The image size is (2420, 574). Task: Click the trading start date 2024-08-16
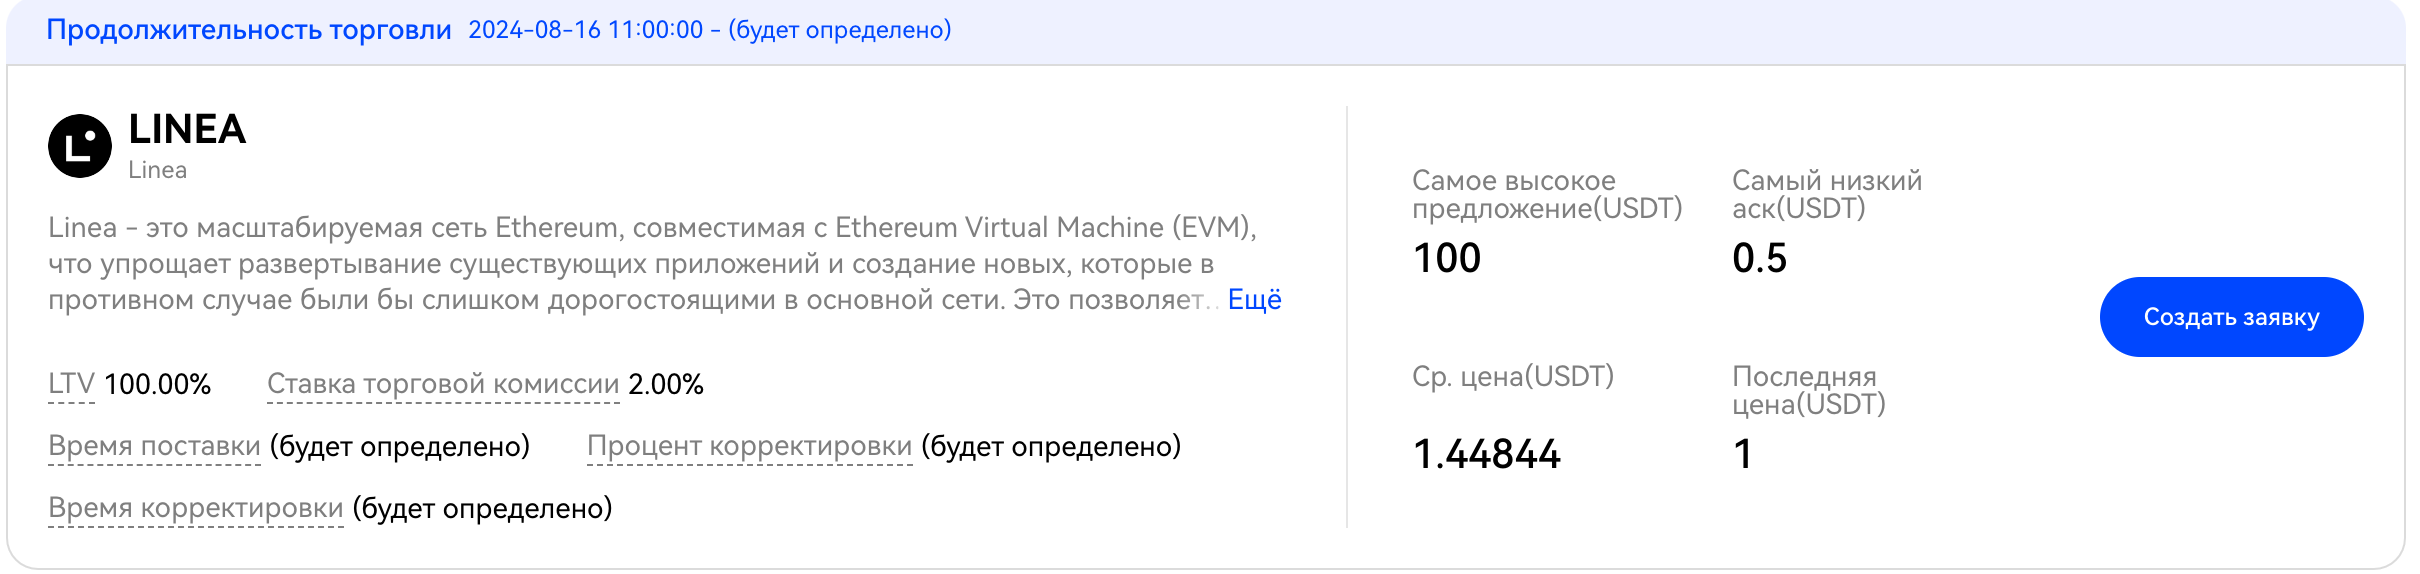click(535, 30)
